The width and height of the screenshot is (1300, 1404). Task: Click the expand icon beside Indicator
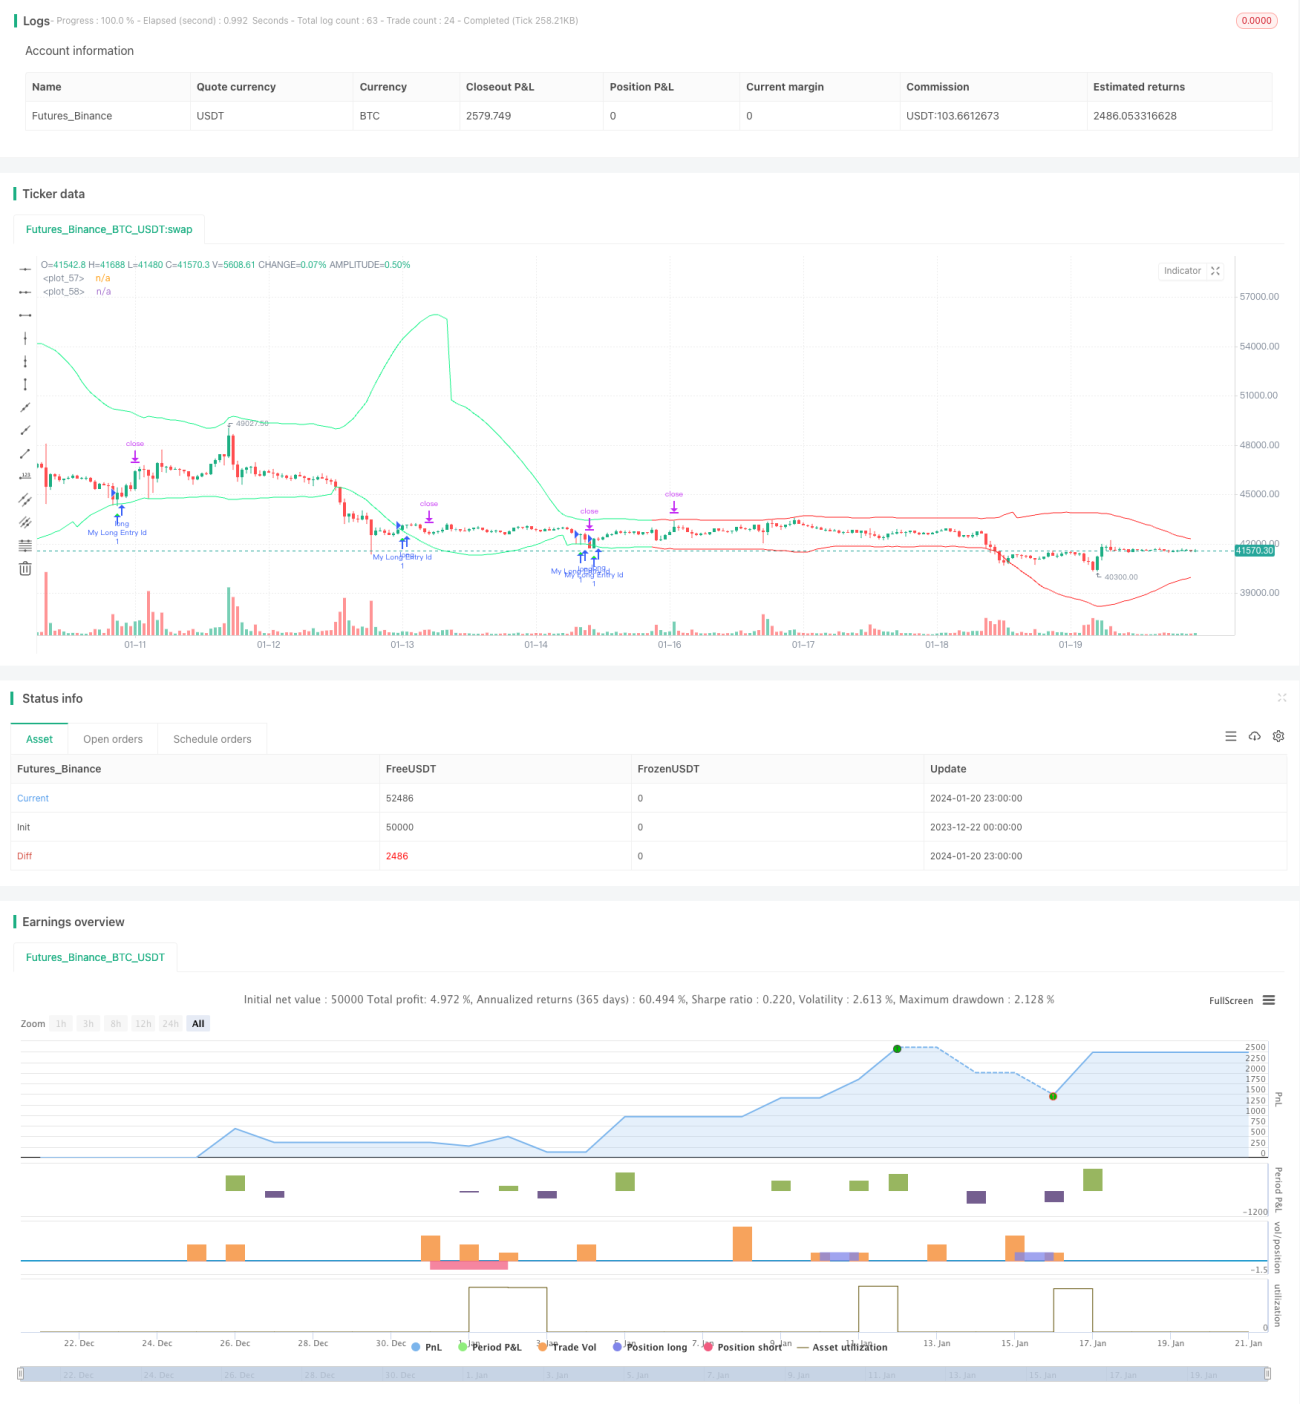(x=1215, y=271)
